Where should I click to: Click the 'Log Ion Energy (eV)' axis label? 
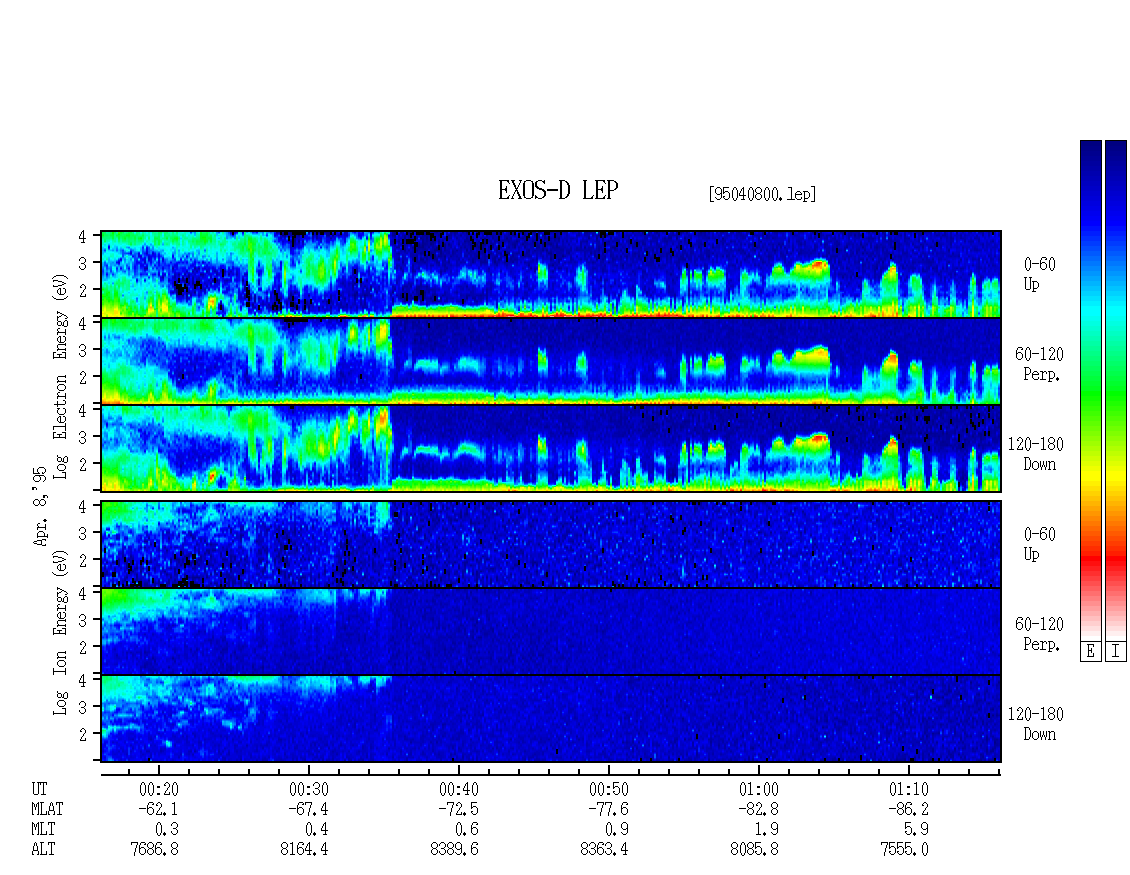click(x=61, y=632)
